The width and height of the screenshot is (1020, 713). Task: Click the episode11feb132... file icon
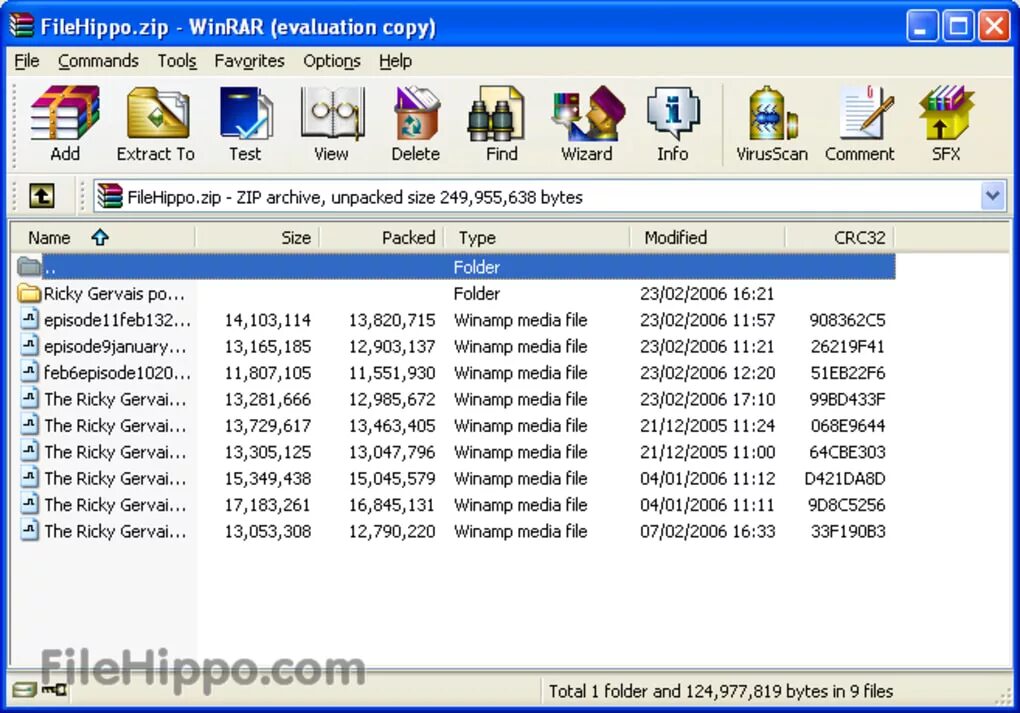29,319
